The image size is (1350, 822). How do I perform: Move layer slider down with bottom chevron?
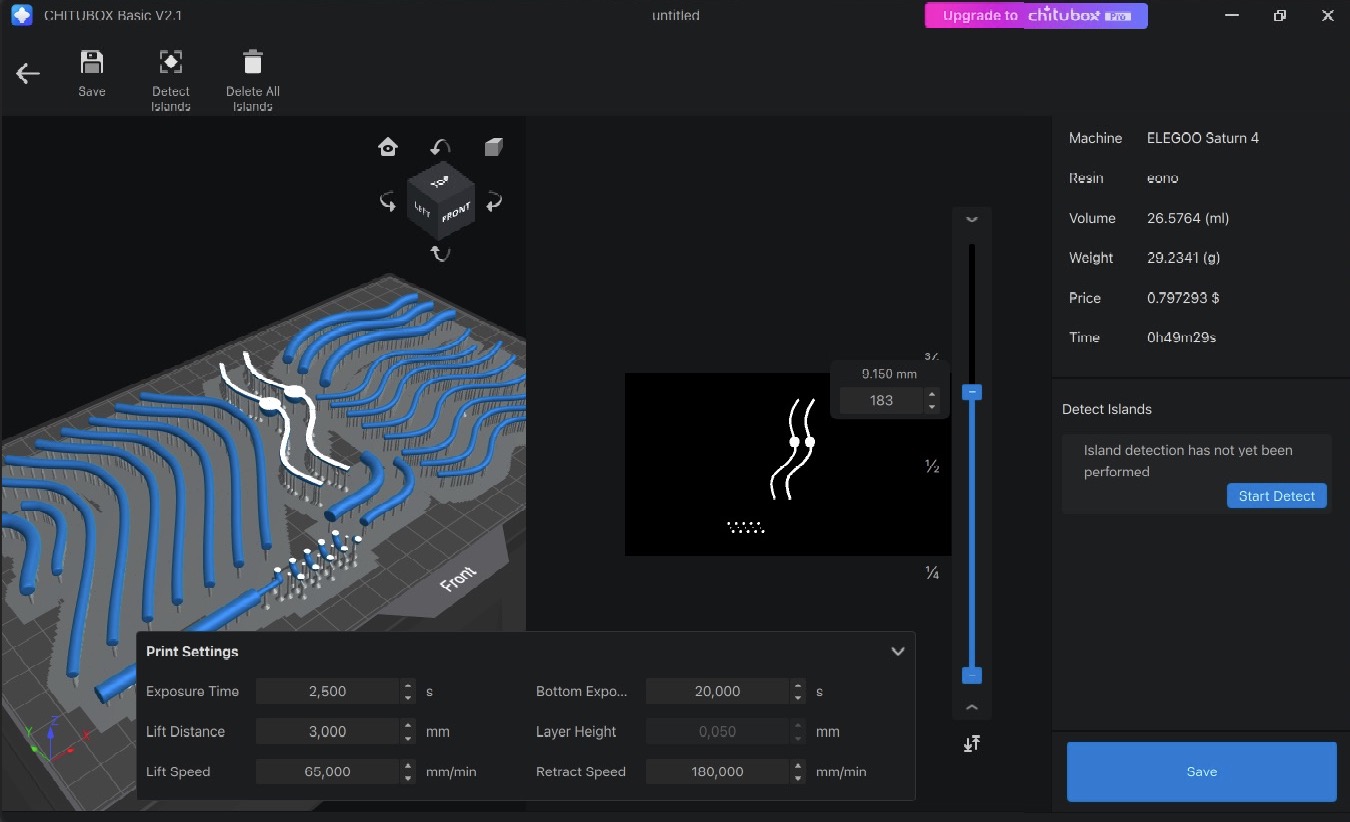972,707
